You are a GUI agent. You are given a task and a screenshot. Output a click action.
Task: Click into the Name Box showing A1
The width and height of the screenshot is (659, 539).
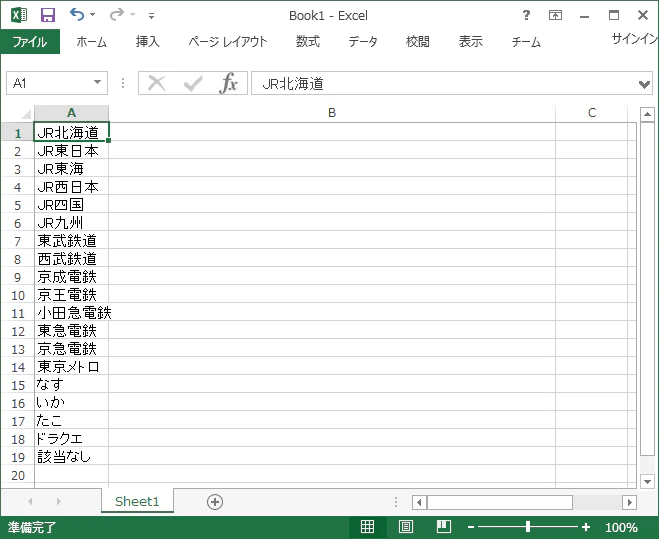coord(48,83)
